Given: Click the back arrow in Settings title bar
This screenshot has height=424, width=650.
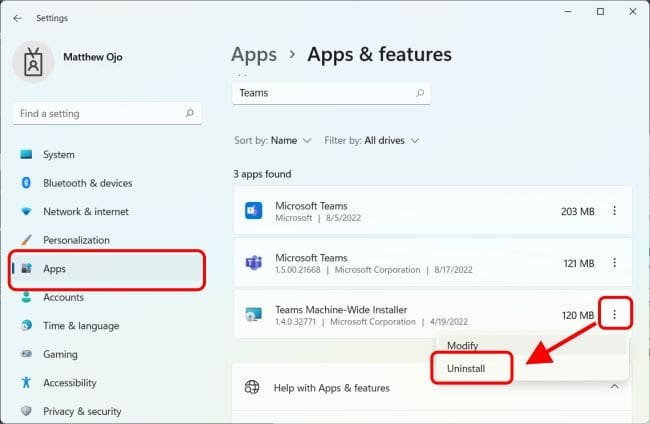Looking at the screenshot, I should 18,16.
